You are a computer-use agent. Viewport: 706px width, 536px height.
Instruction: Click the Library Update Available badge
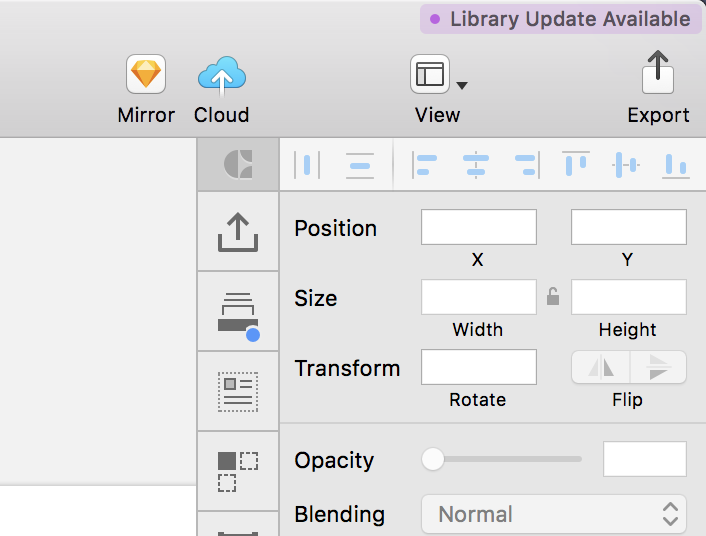click(560, 19)
